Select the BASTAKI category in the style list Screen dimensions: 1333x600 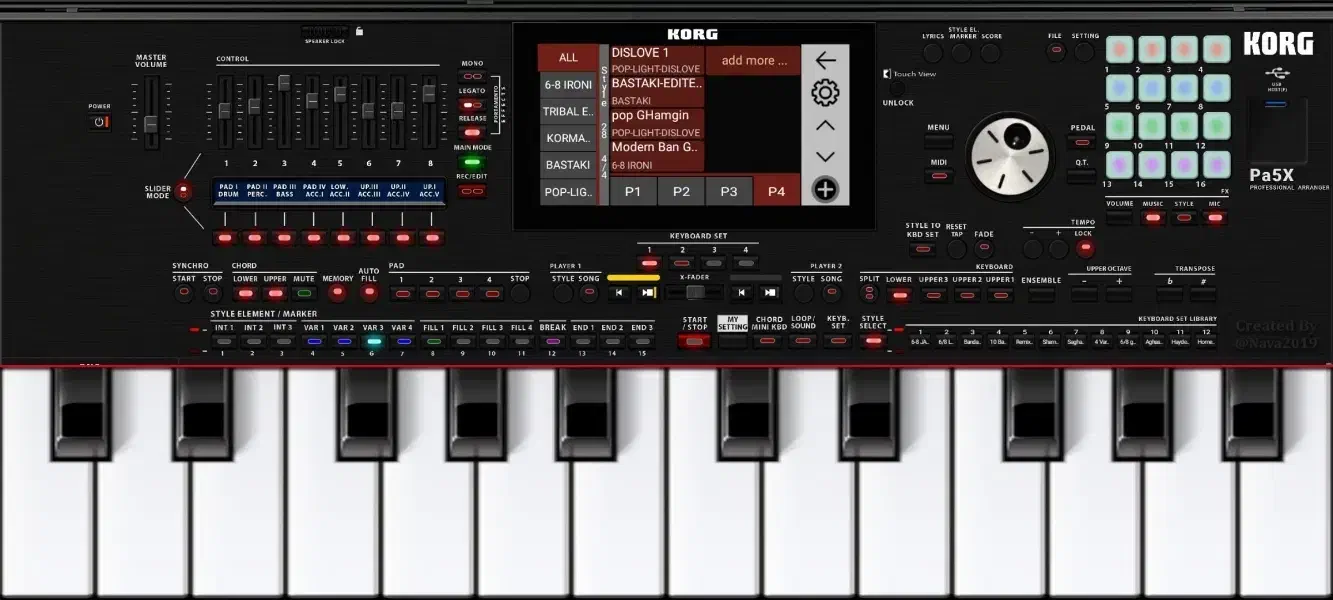click(x=567, y=164)
